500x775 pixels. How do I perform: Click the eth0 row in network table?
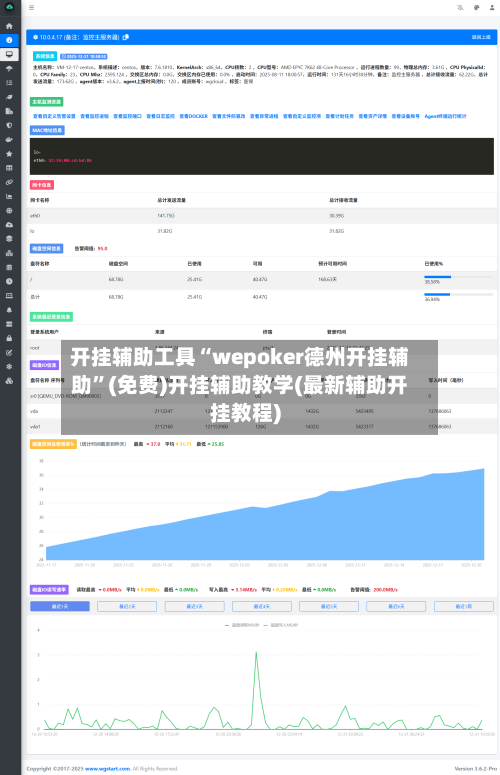[262, 215]
